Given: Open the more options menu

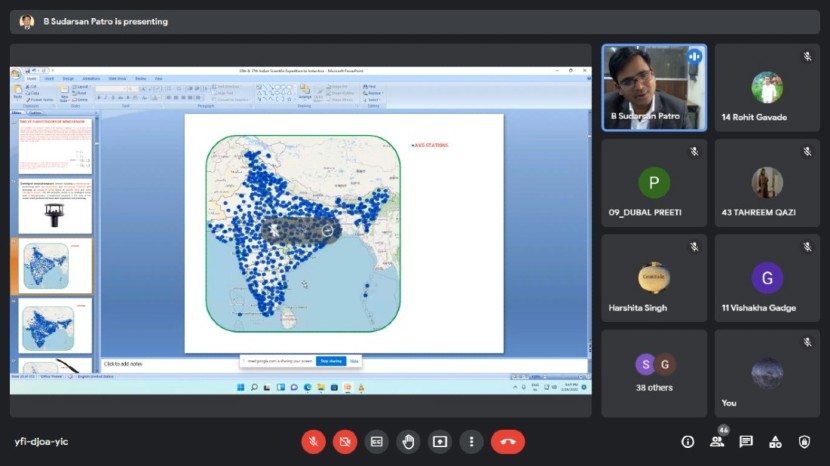Looking at the screenshot, I should coord(471,441).
